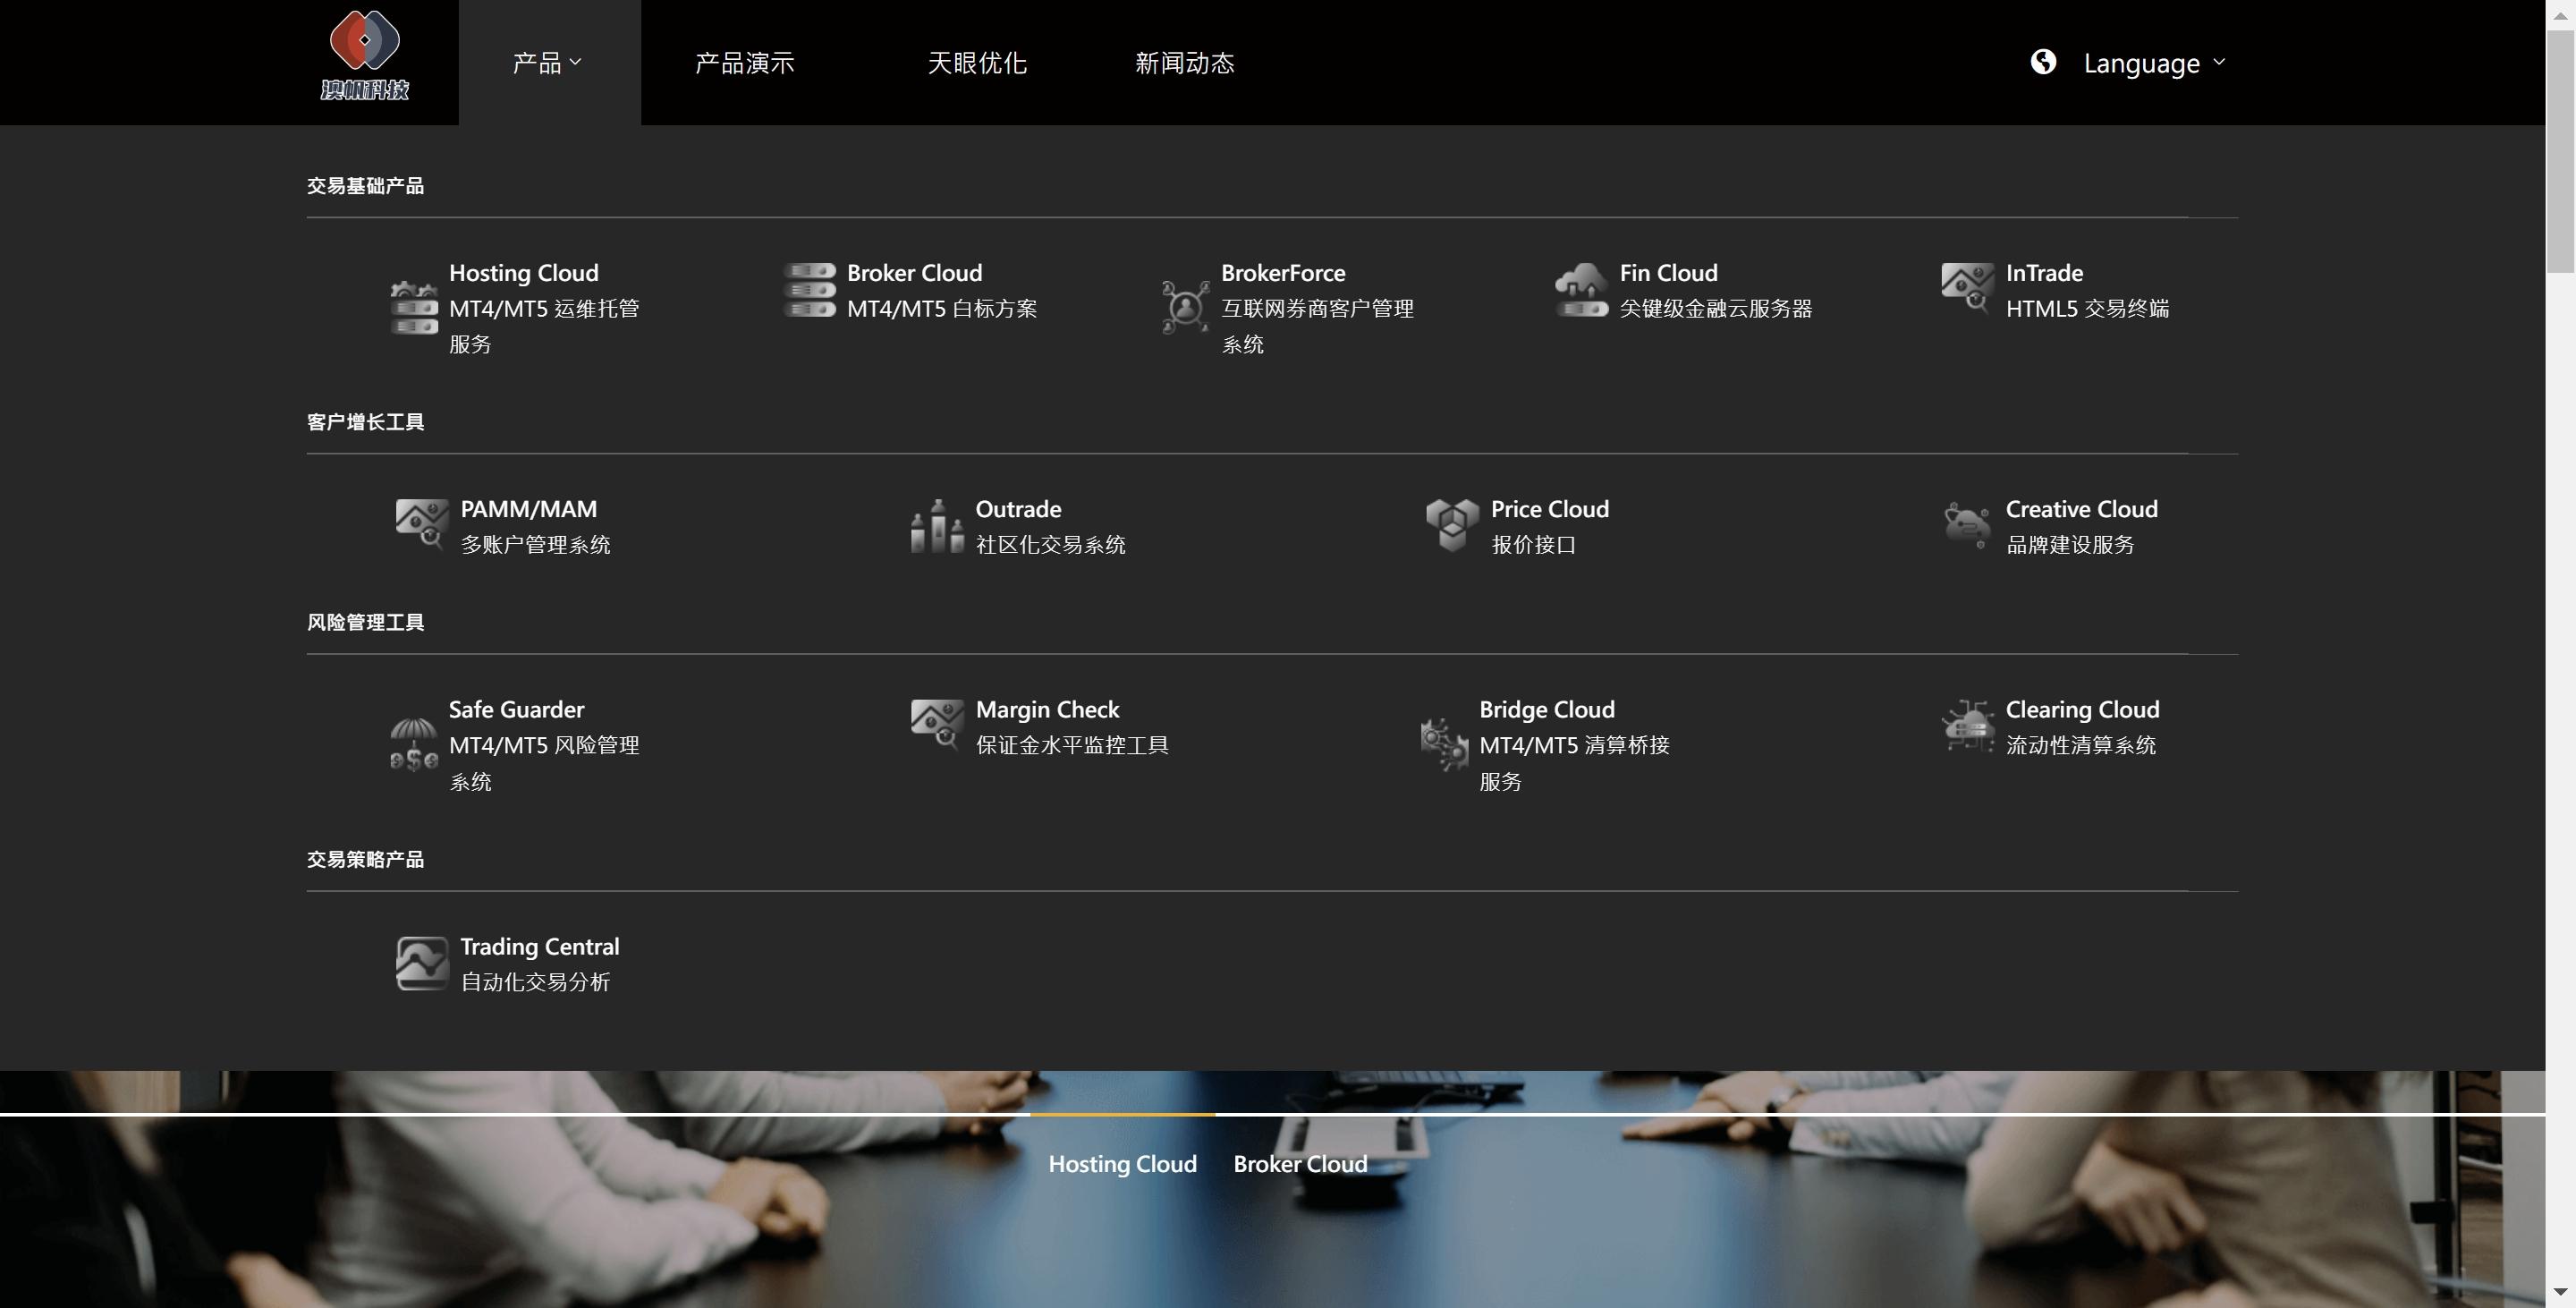
Task: Click the Clearing Cloud icon
Action: (x=1968, y=727)
